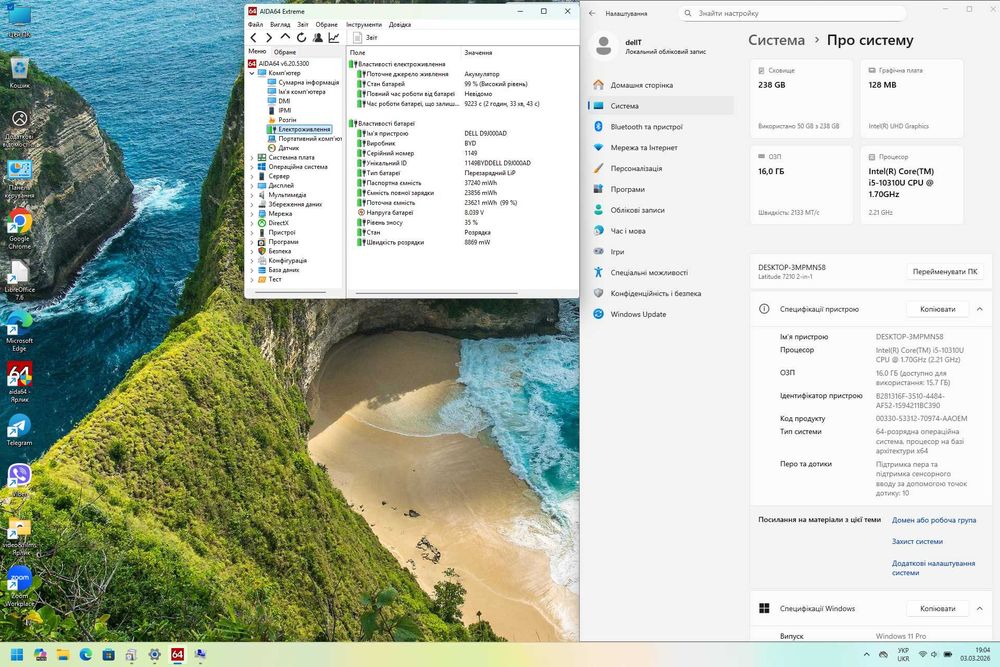Open Ігри settings page

pos(661,252)
